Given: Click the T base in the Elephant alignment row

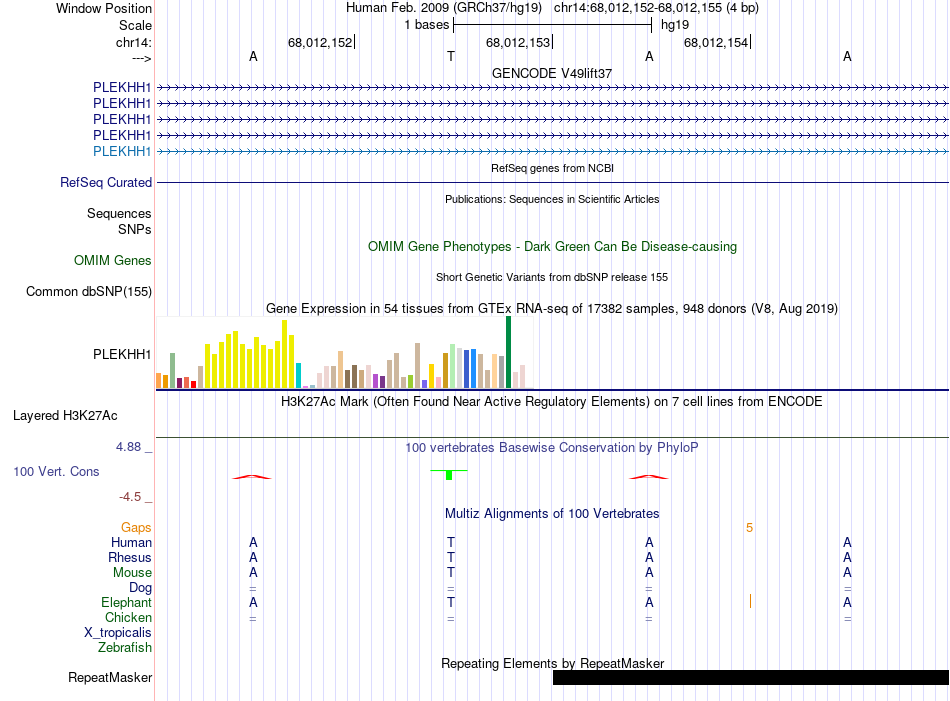Looking at the screenshot, I should [451, 602].
